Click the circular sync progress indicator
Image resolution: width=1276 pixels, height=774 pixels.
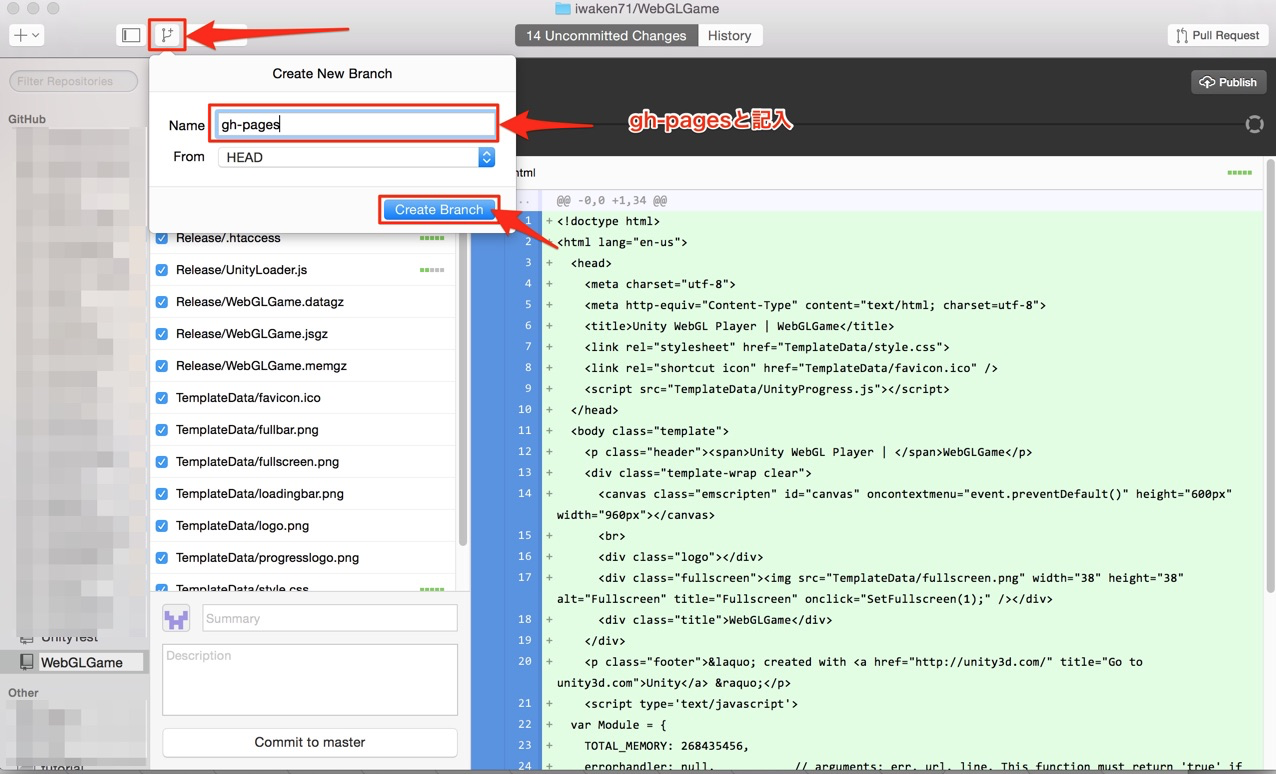pos(1254,124)
